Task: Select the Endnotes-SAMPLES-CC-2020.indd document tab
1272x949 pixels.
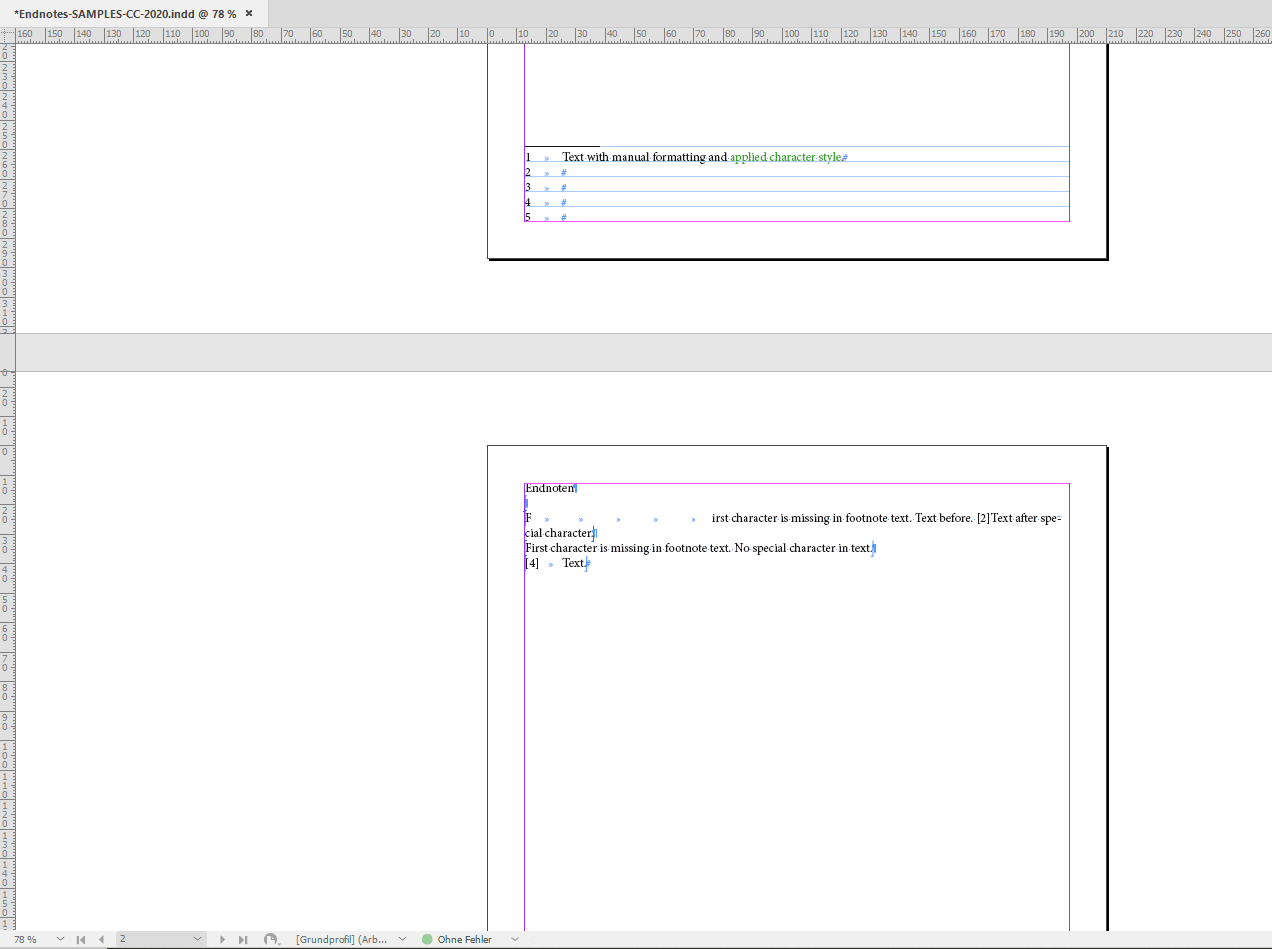Action: pyautogui.click(x=120, y=14)
